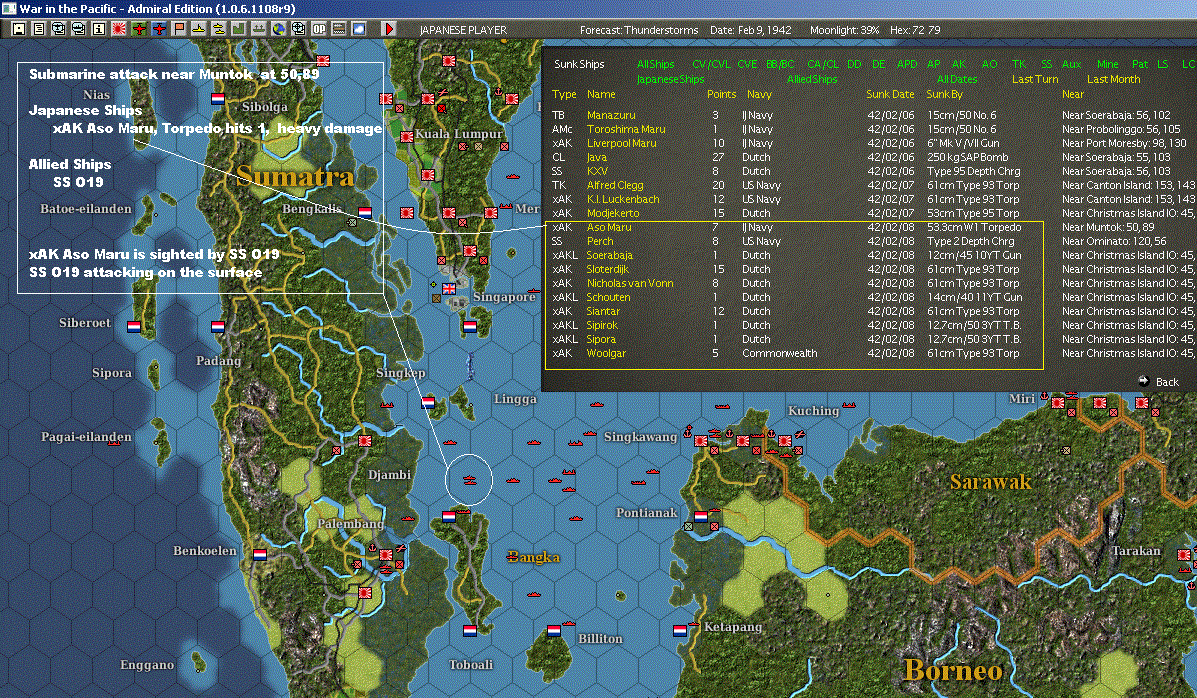Click the Dutch flag icon near Sibolga
This screenshot has width=1197, height=698.
(x=218, y=99)
